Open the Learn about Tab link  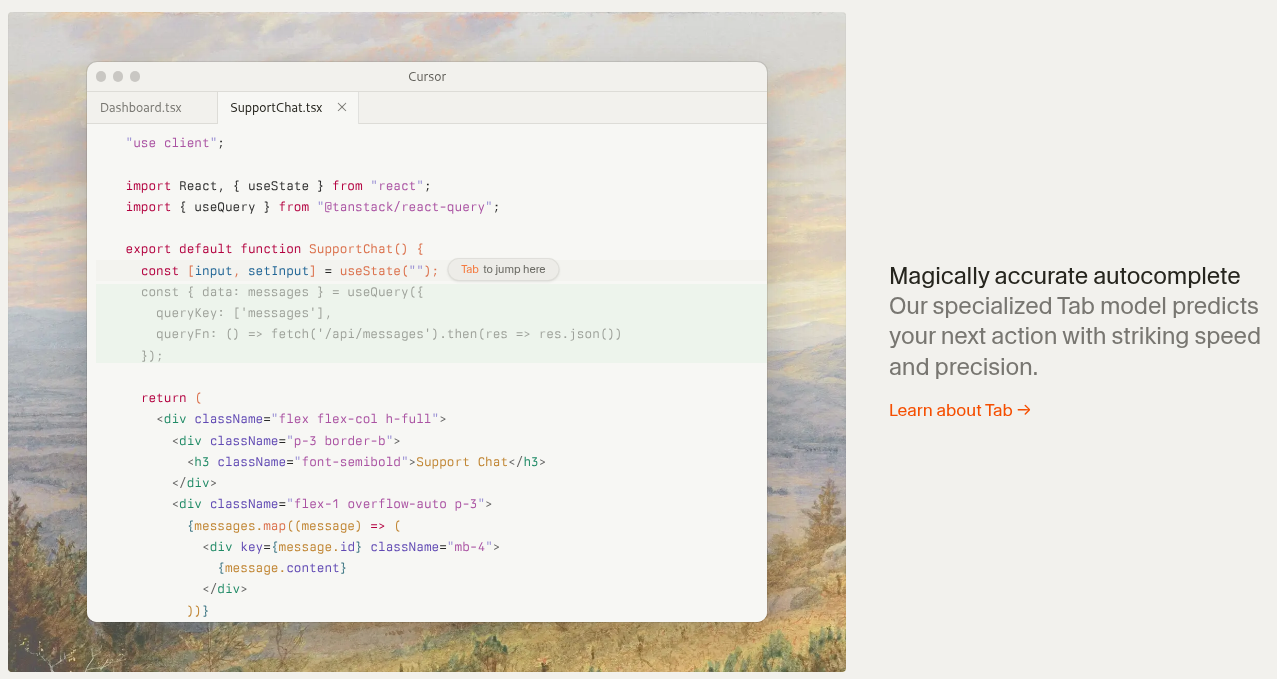pyautogui.click(x=959, y=410)
